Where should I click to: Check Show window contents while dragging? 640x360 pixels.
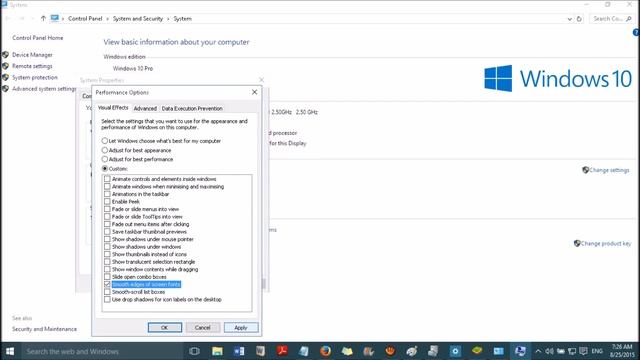(x=107, y=269)
